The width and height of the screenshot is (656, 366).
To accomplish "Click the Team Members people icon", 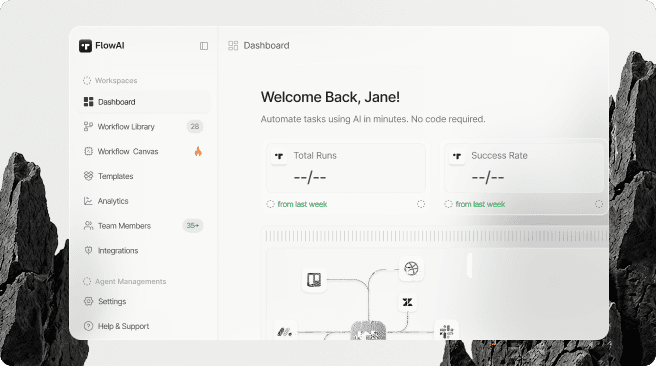I will click(x=88, y=225).
